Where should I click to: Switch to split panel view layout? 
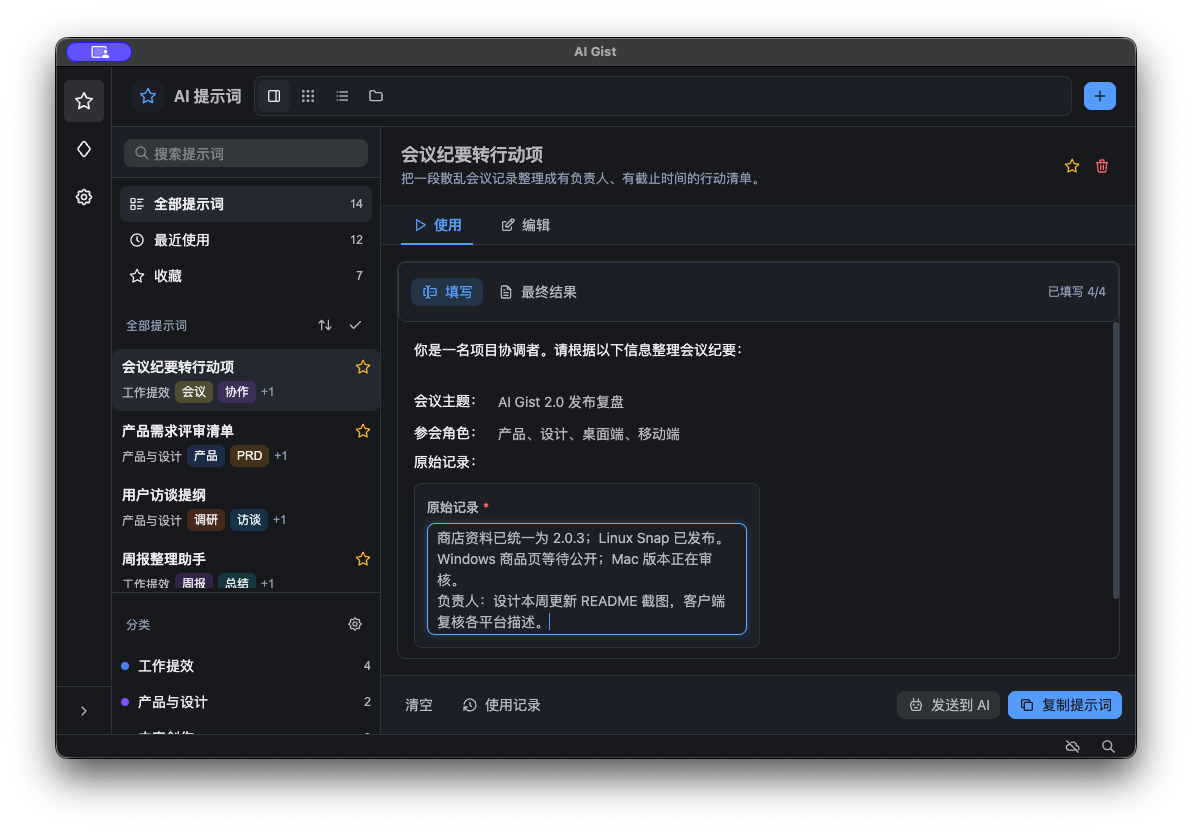(x=274, y=96)
